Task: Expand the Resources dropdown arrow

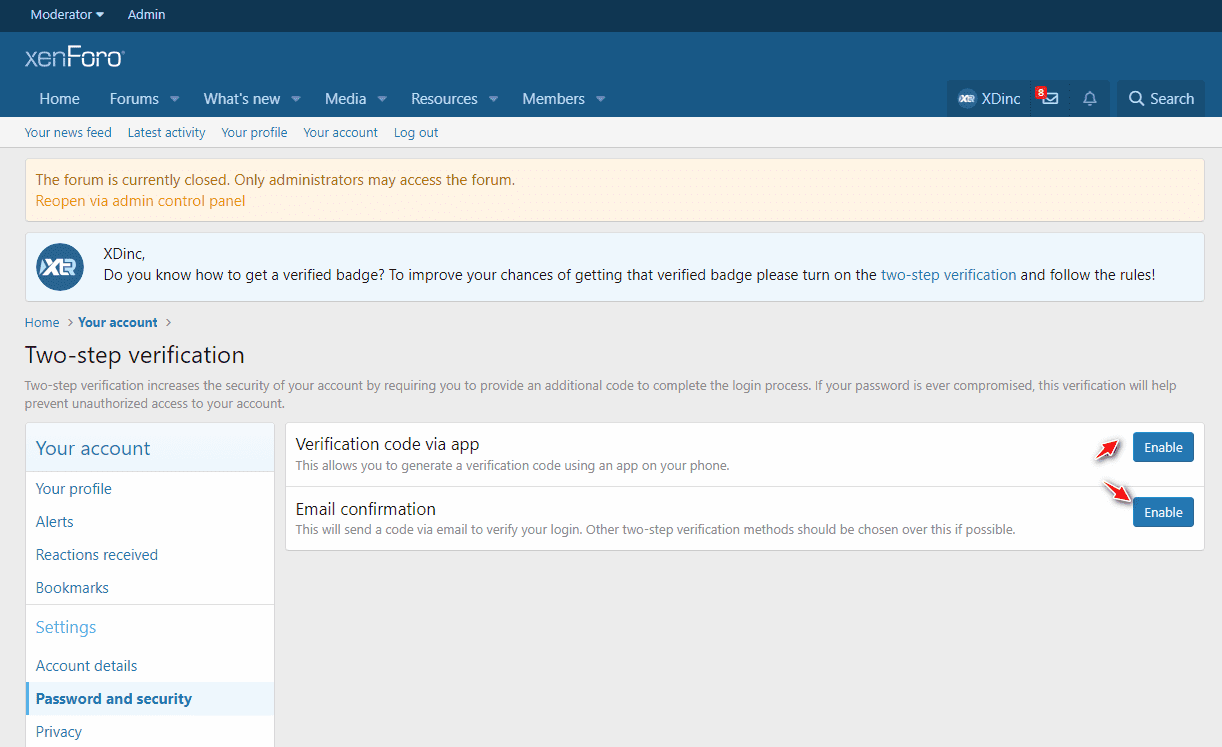Action: tap(494, 99)
